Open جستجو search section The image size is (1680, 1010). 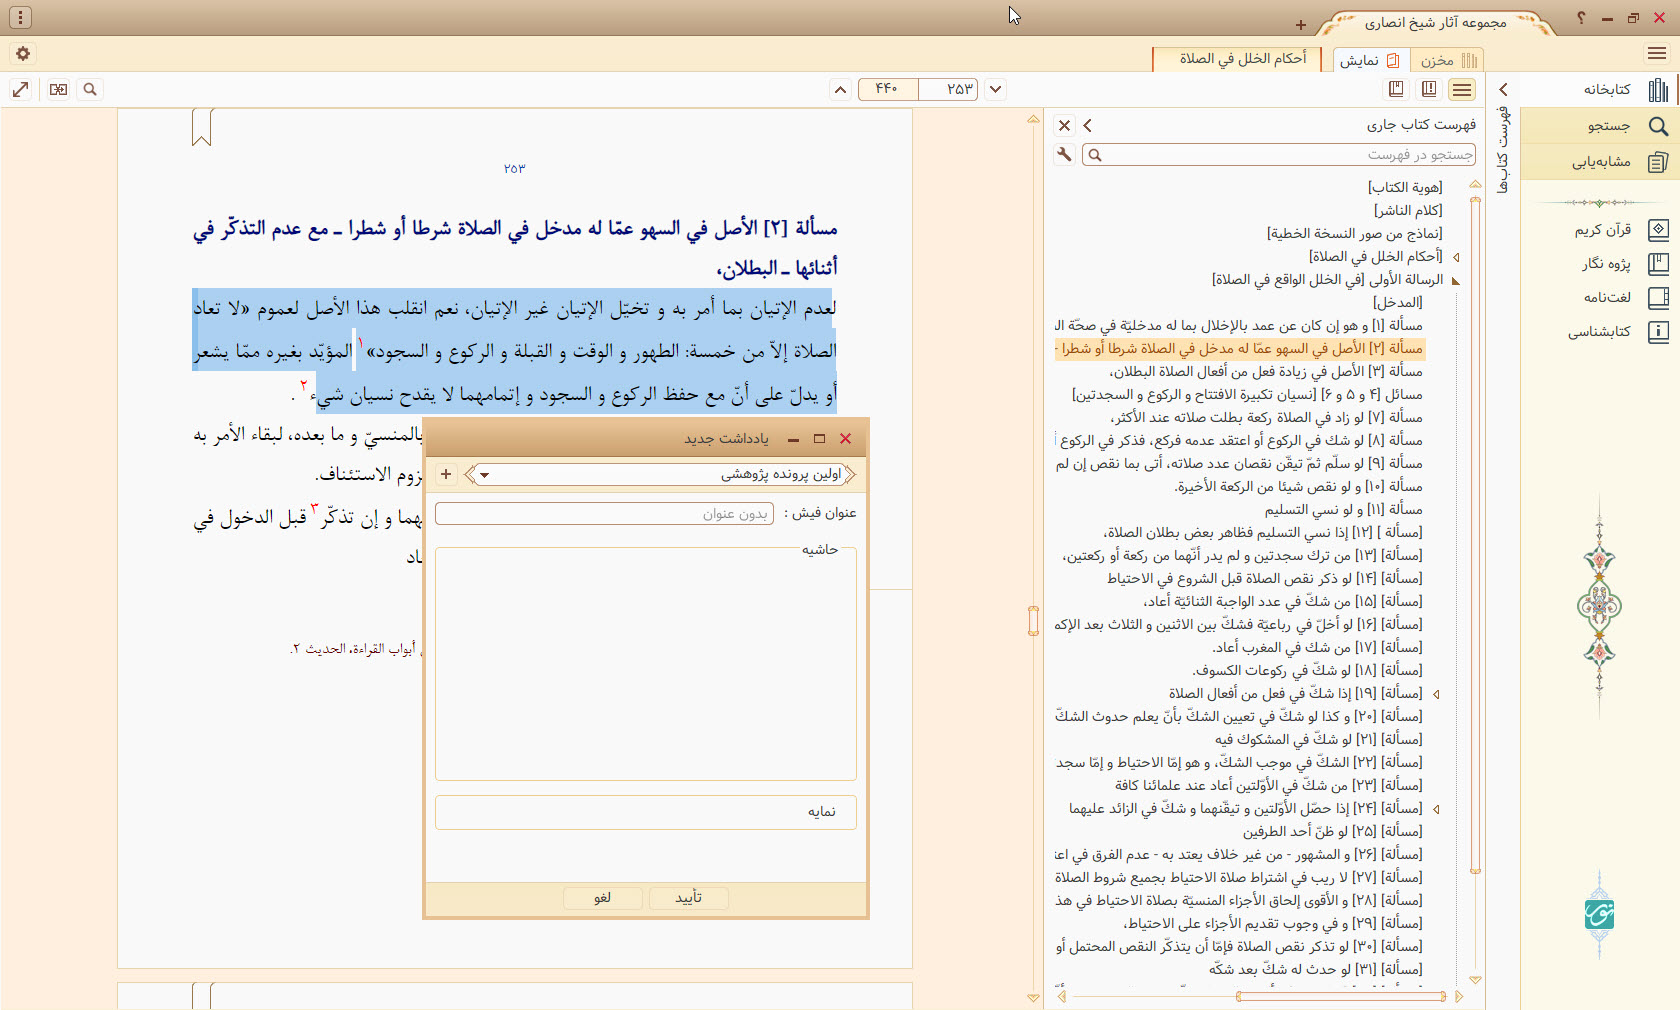point(1600,126)
